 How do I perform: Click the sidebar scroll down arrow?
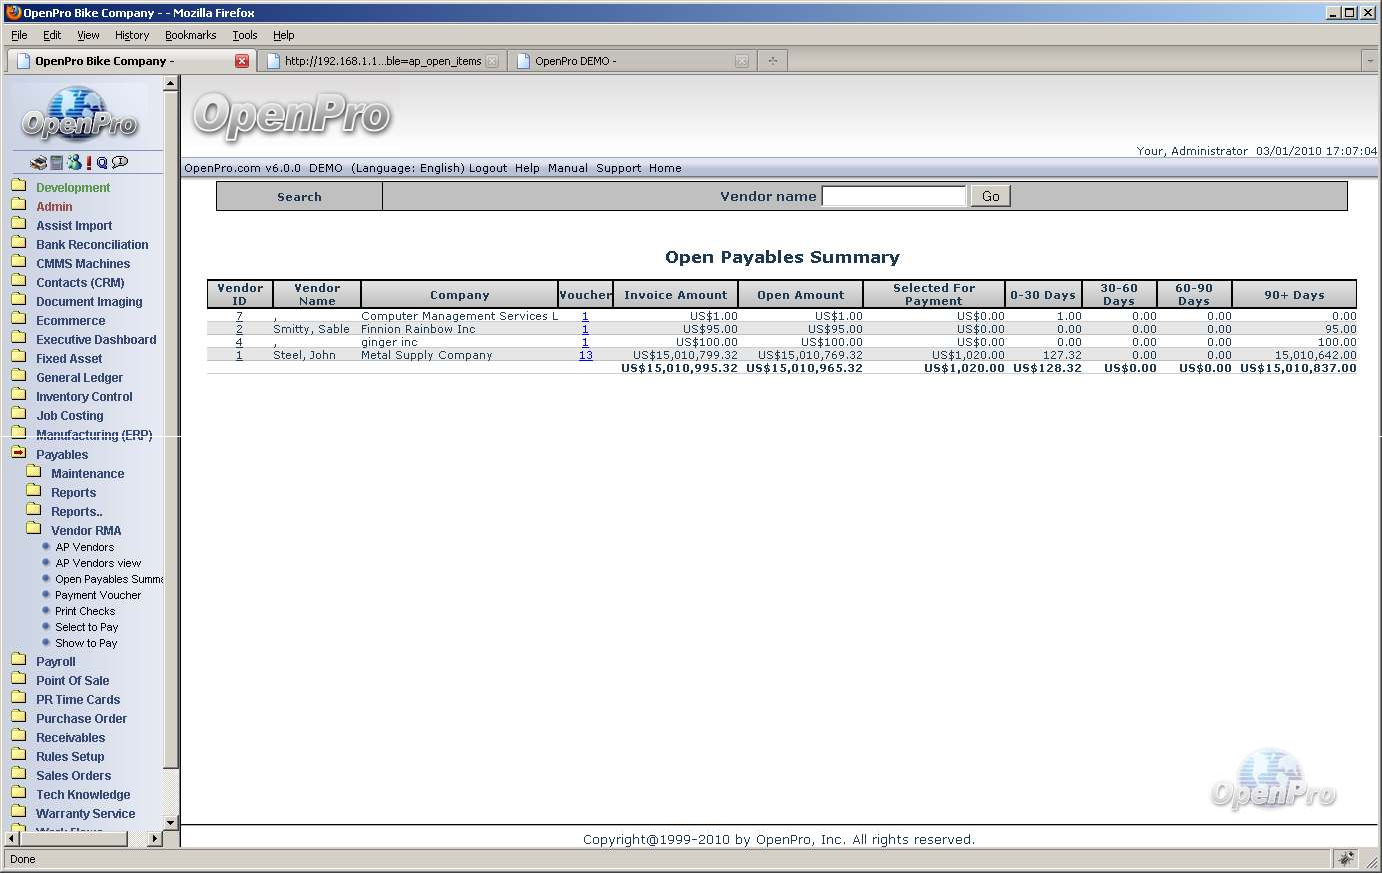click(x=170, y=823)
